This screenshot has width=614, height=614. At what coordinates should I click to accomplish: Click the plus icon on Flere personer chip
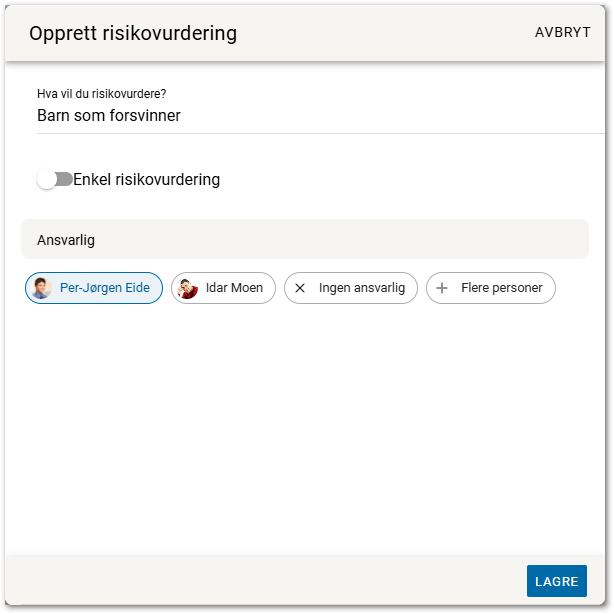point(442,288)
